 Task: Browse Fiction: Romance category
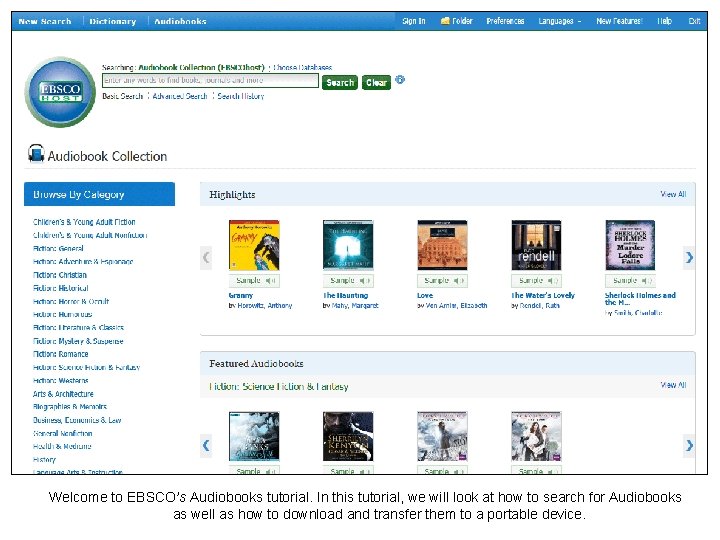61,354
